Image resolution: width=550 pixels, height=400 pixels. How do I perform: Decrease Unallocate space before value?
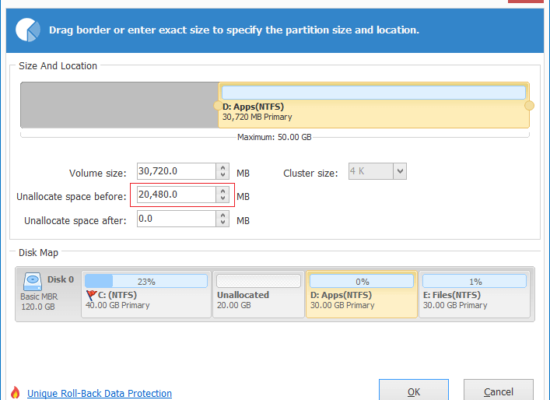223,198
